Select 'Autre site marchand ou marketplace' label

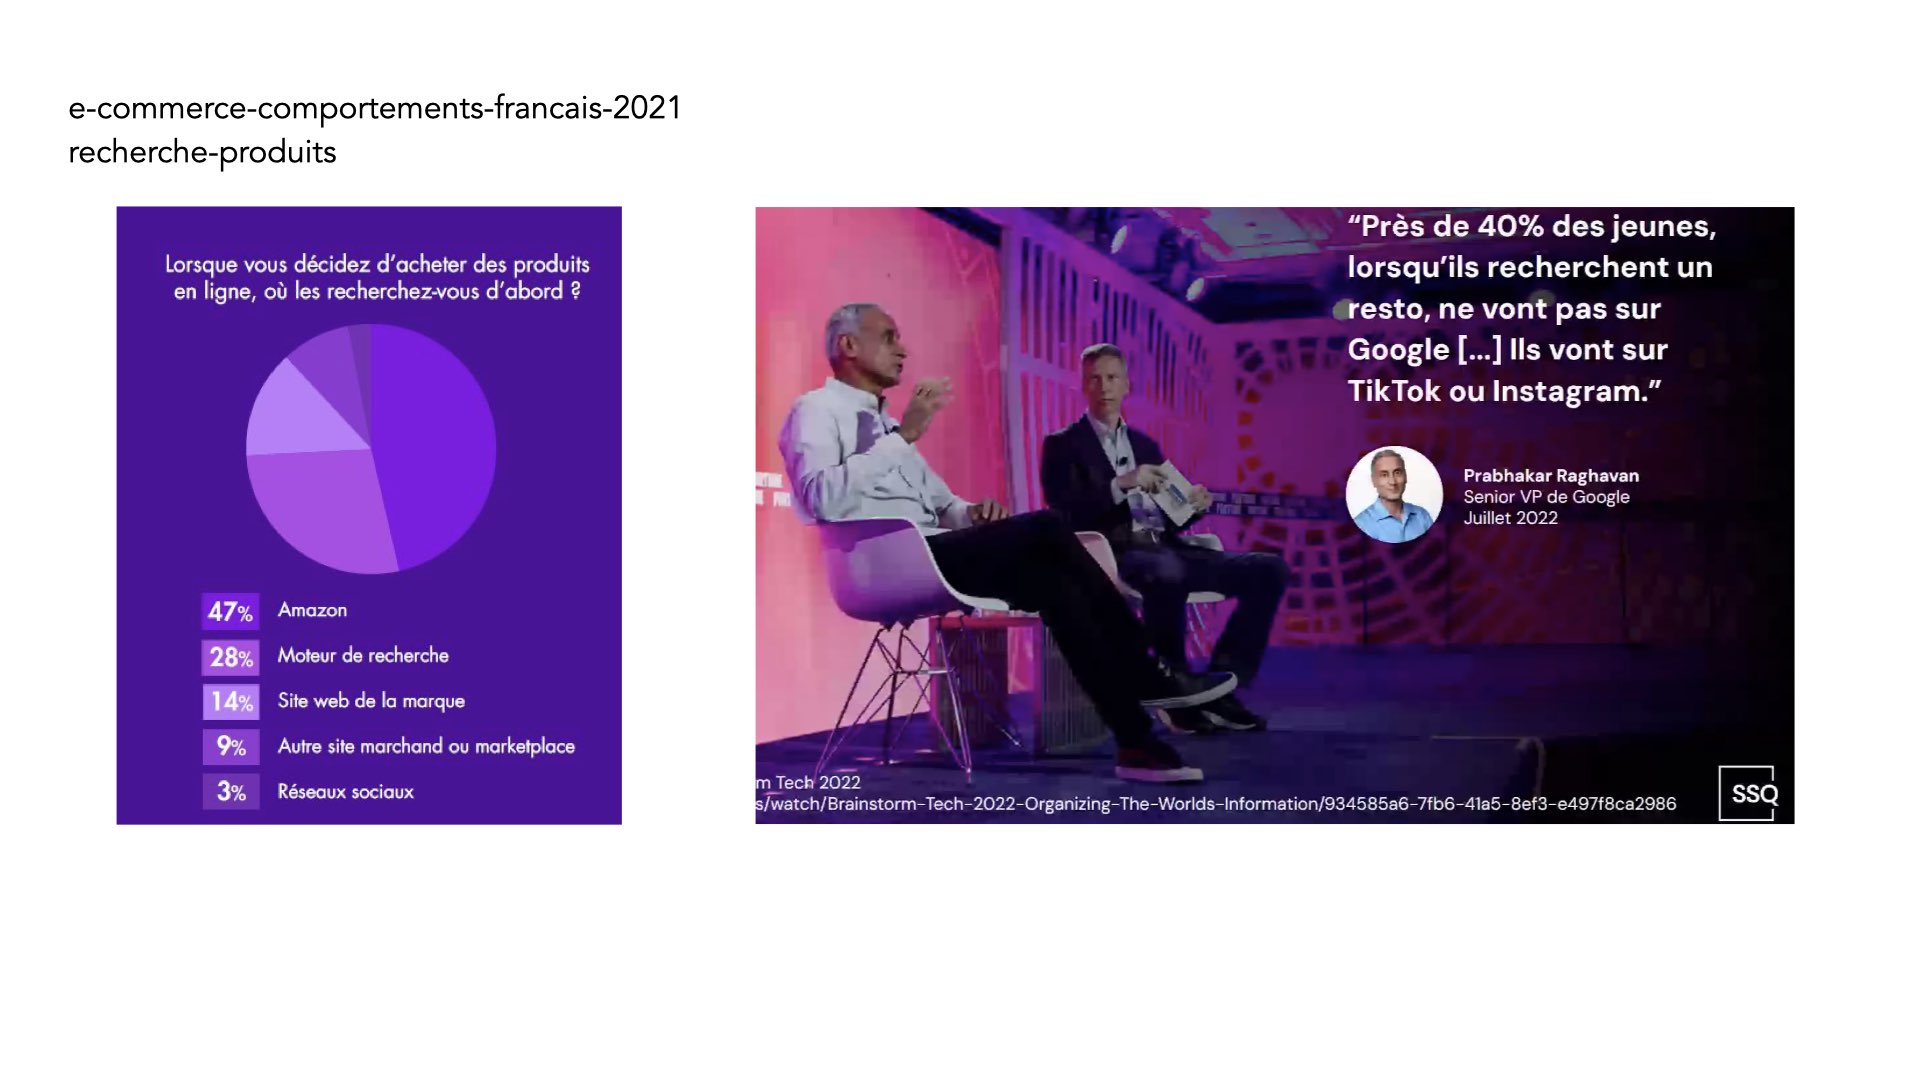click(x=426, y=746)
